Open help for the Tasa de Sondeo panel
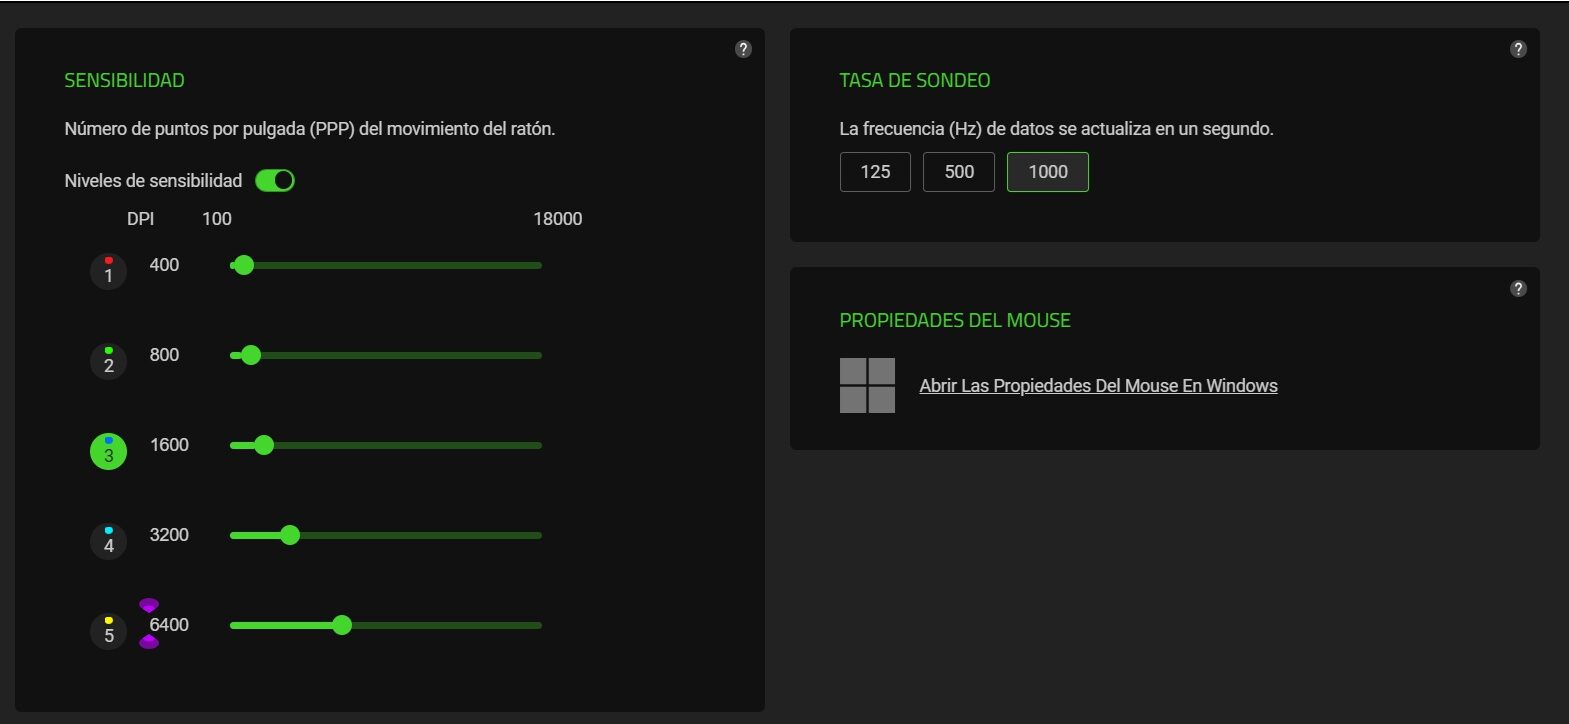The image size is (1569, 724). click(x=1518, y=49)
